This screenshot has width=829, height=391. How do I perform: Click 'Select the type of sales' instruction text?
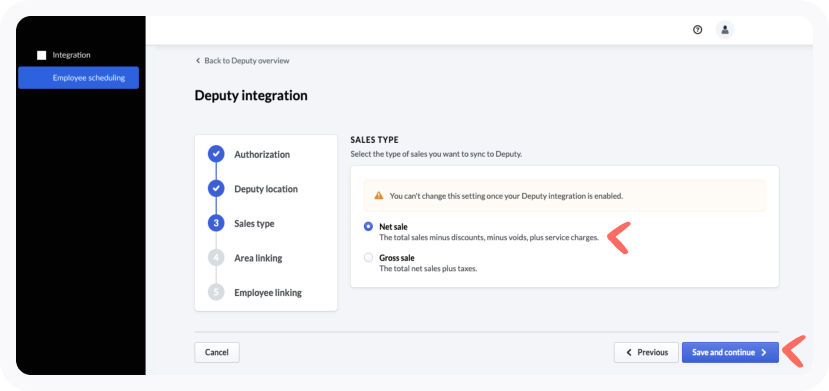point(436,155)
